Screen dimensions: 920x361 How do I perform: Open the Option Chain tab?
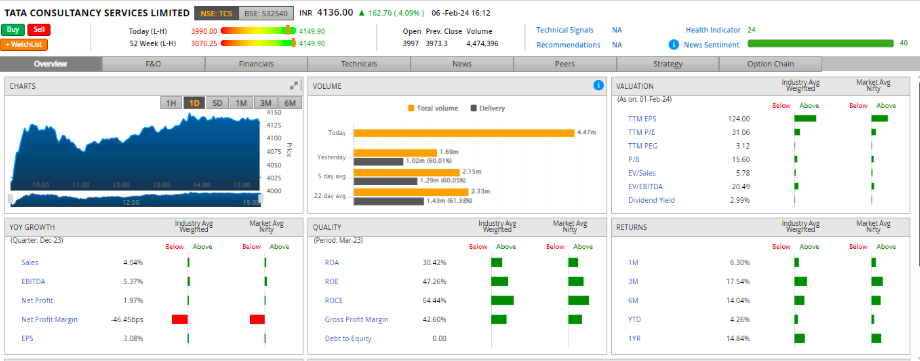(770, 65)
